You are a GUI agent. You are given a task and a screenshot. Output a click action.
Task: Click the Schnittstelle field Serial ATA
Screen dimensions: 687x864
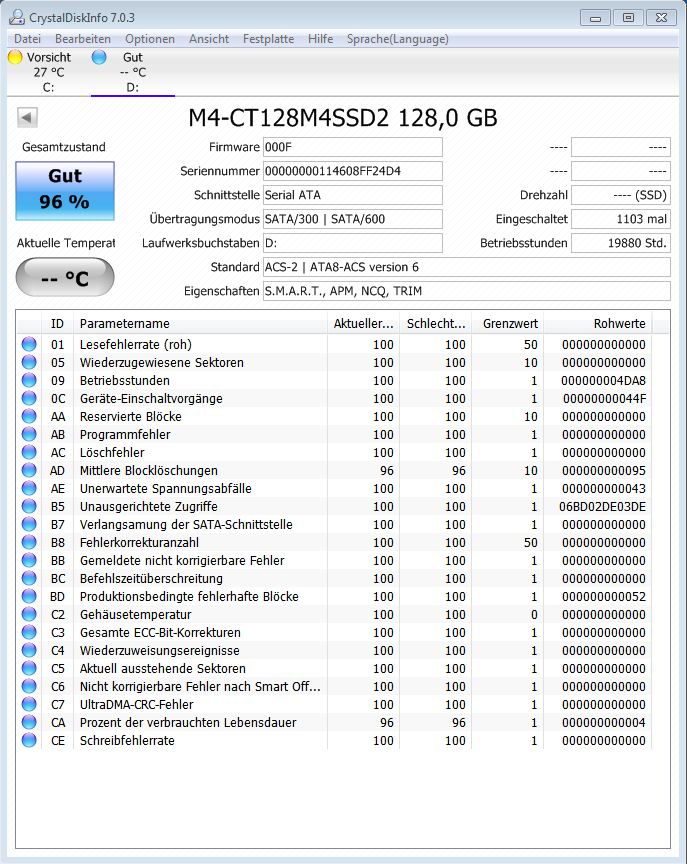click(x=353, y=195)
